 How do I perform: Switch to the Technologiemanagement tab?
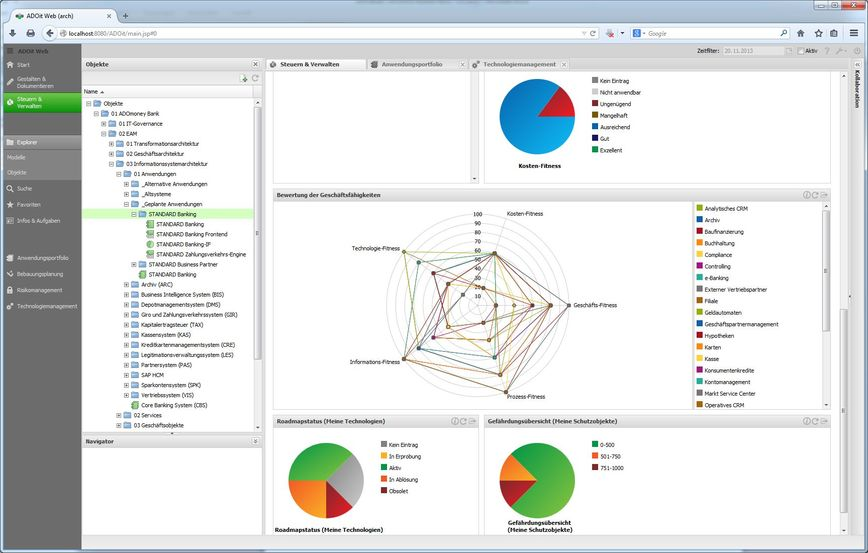(x=519, y=65)
